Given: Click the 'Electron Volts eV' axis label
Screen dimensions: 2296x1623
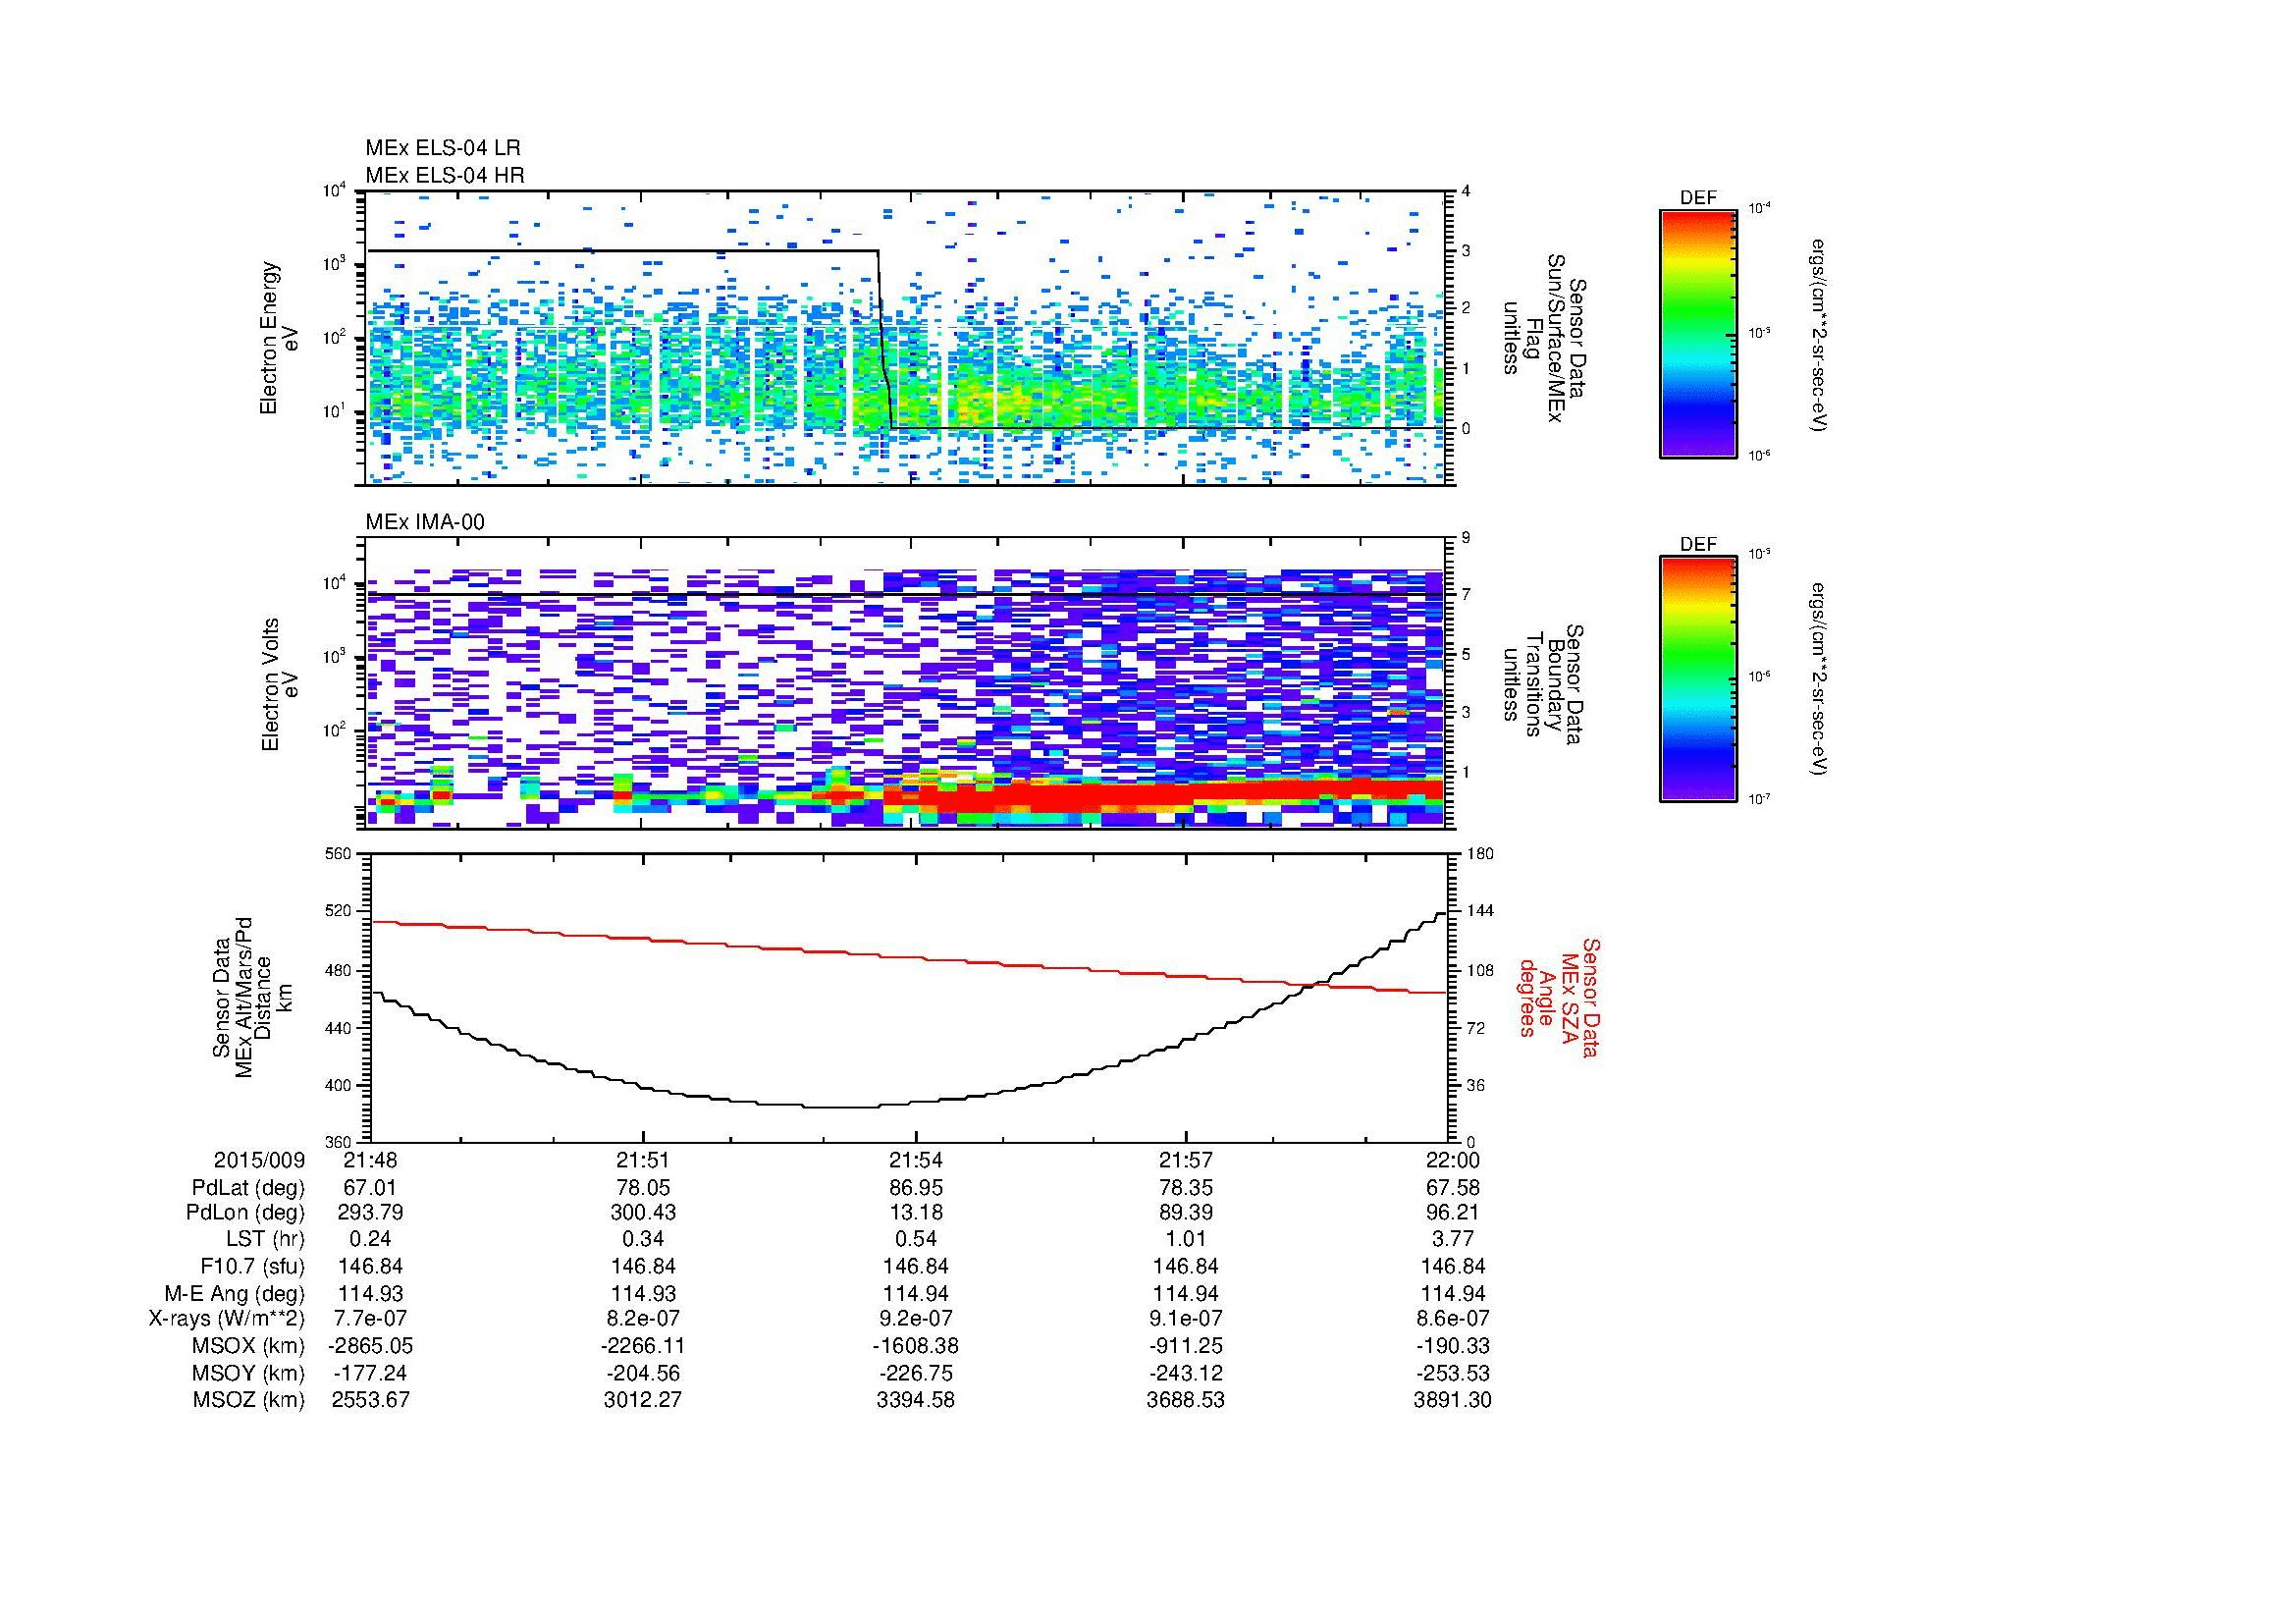Looking at the screenshot, I should click(280, 684).
